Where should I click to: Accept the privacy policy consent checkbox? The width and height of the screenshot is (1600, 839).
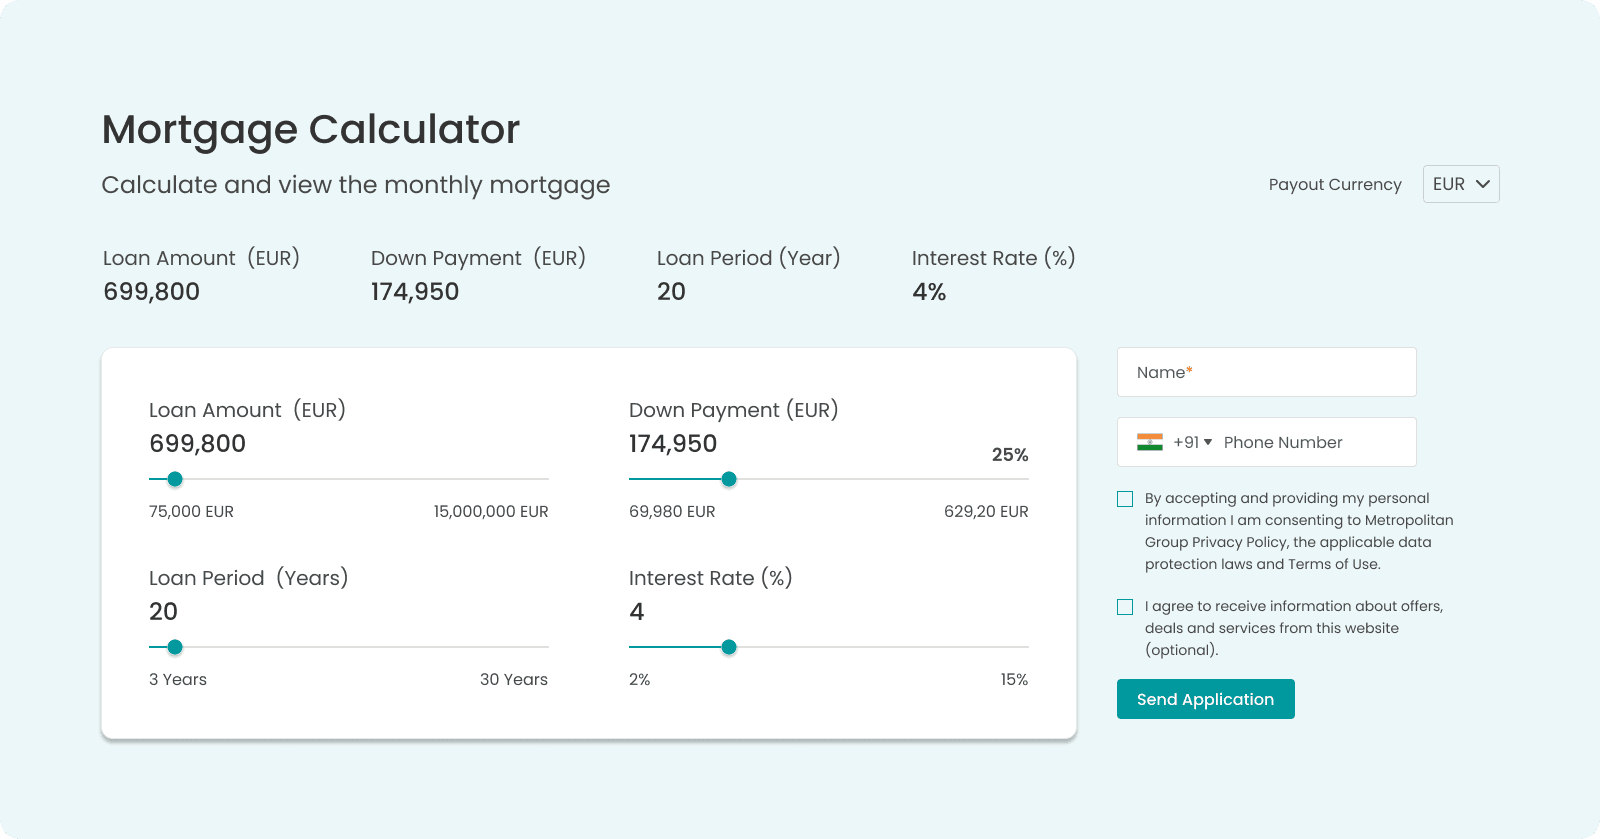[x=1125, y=499]
